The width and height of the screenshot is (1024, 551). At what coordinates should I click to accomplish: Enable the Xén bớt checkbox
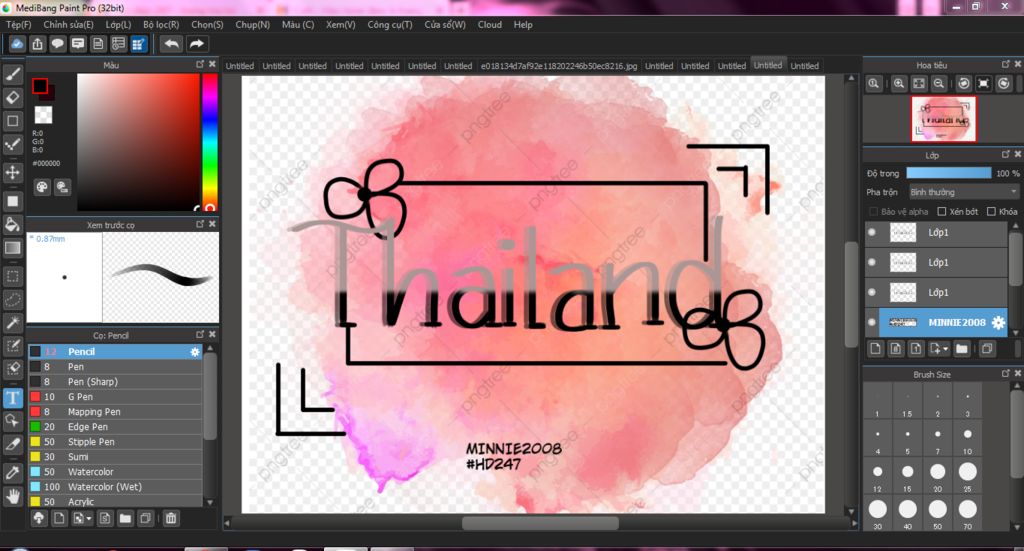[x=942, y=212]
